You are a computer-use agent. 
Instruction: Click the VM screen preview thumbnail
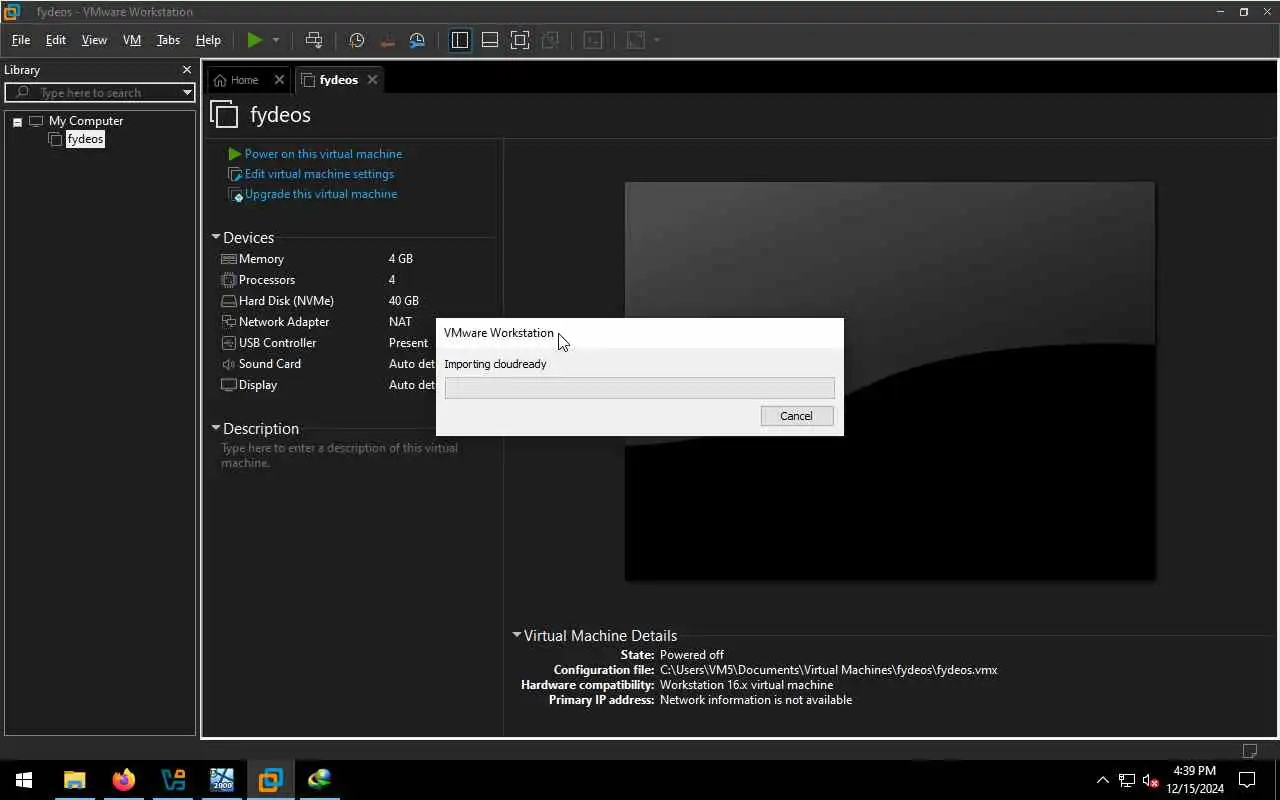tap(890, 381)
